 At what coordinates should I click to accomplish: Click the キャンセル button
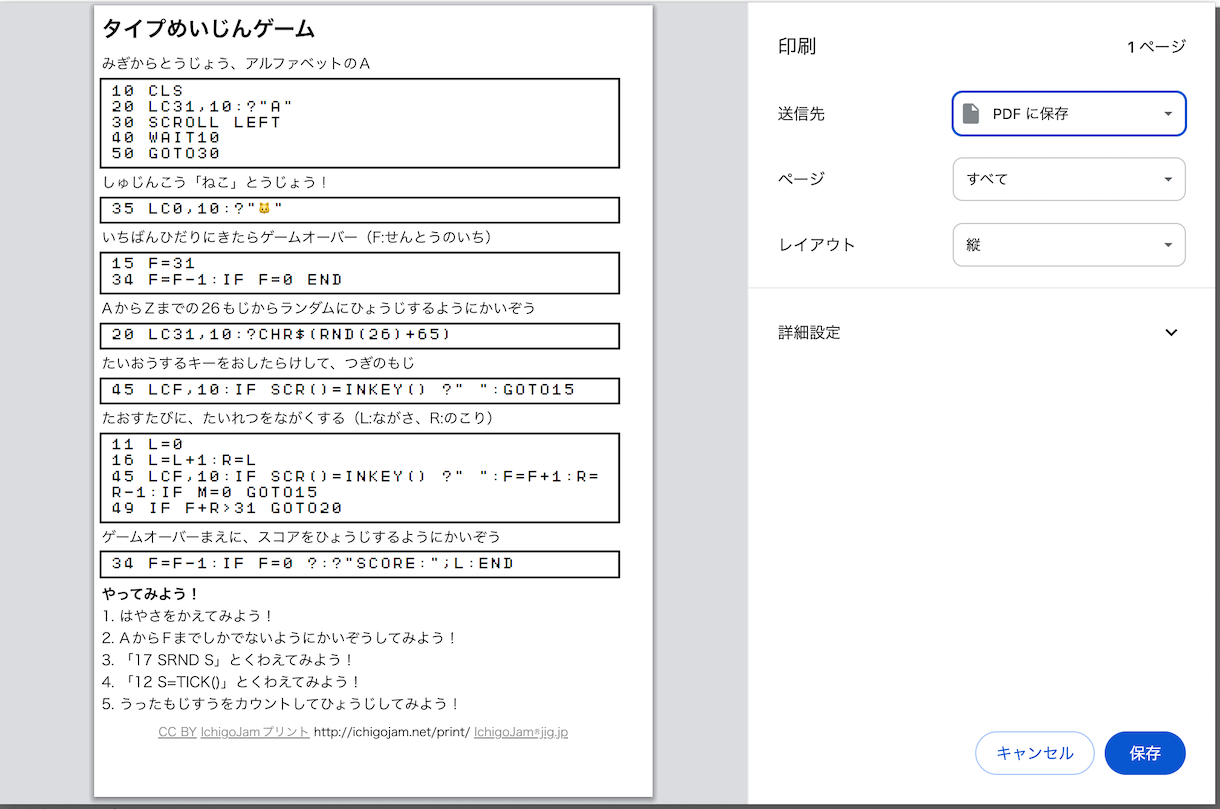coord(1035,754)
